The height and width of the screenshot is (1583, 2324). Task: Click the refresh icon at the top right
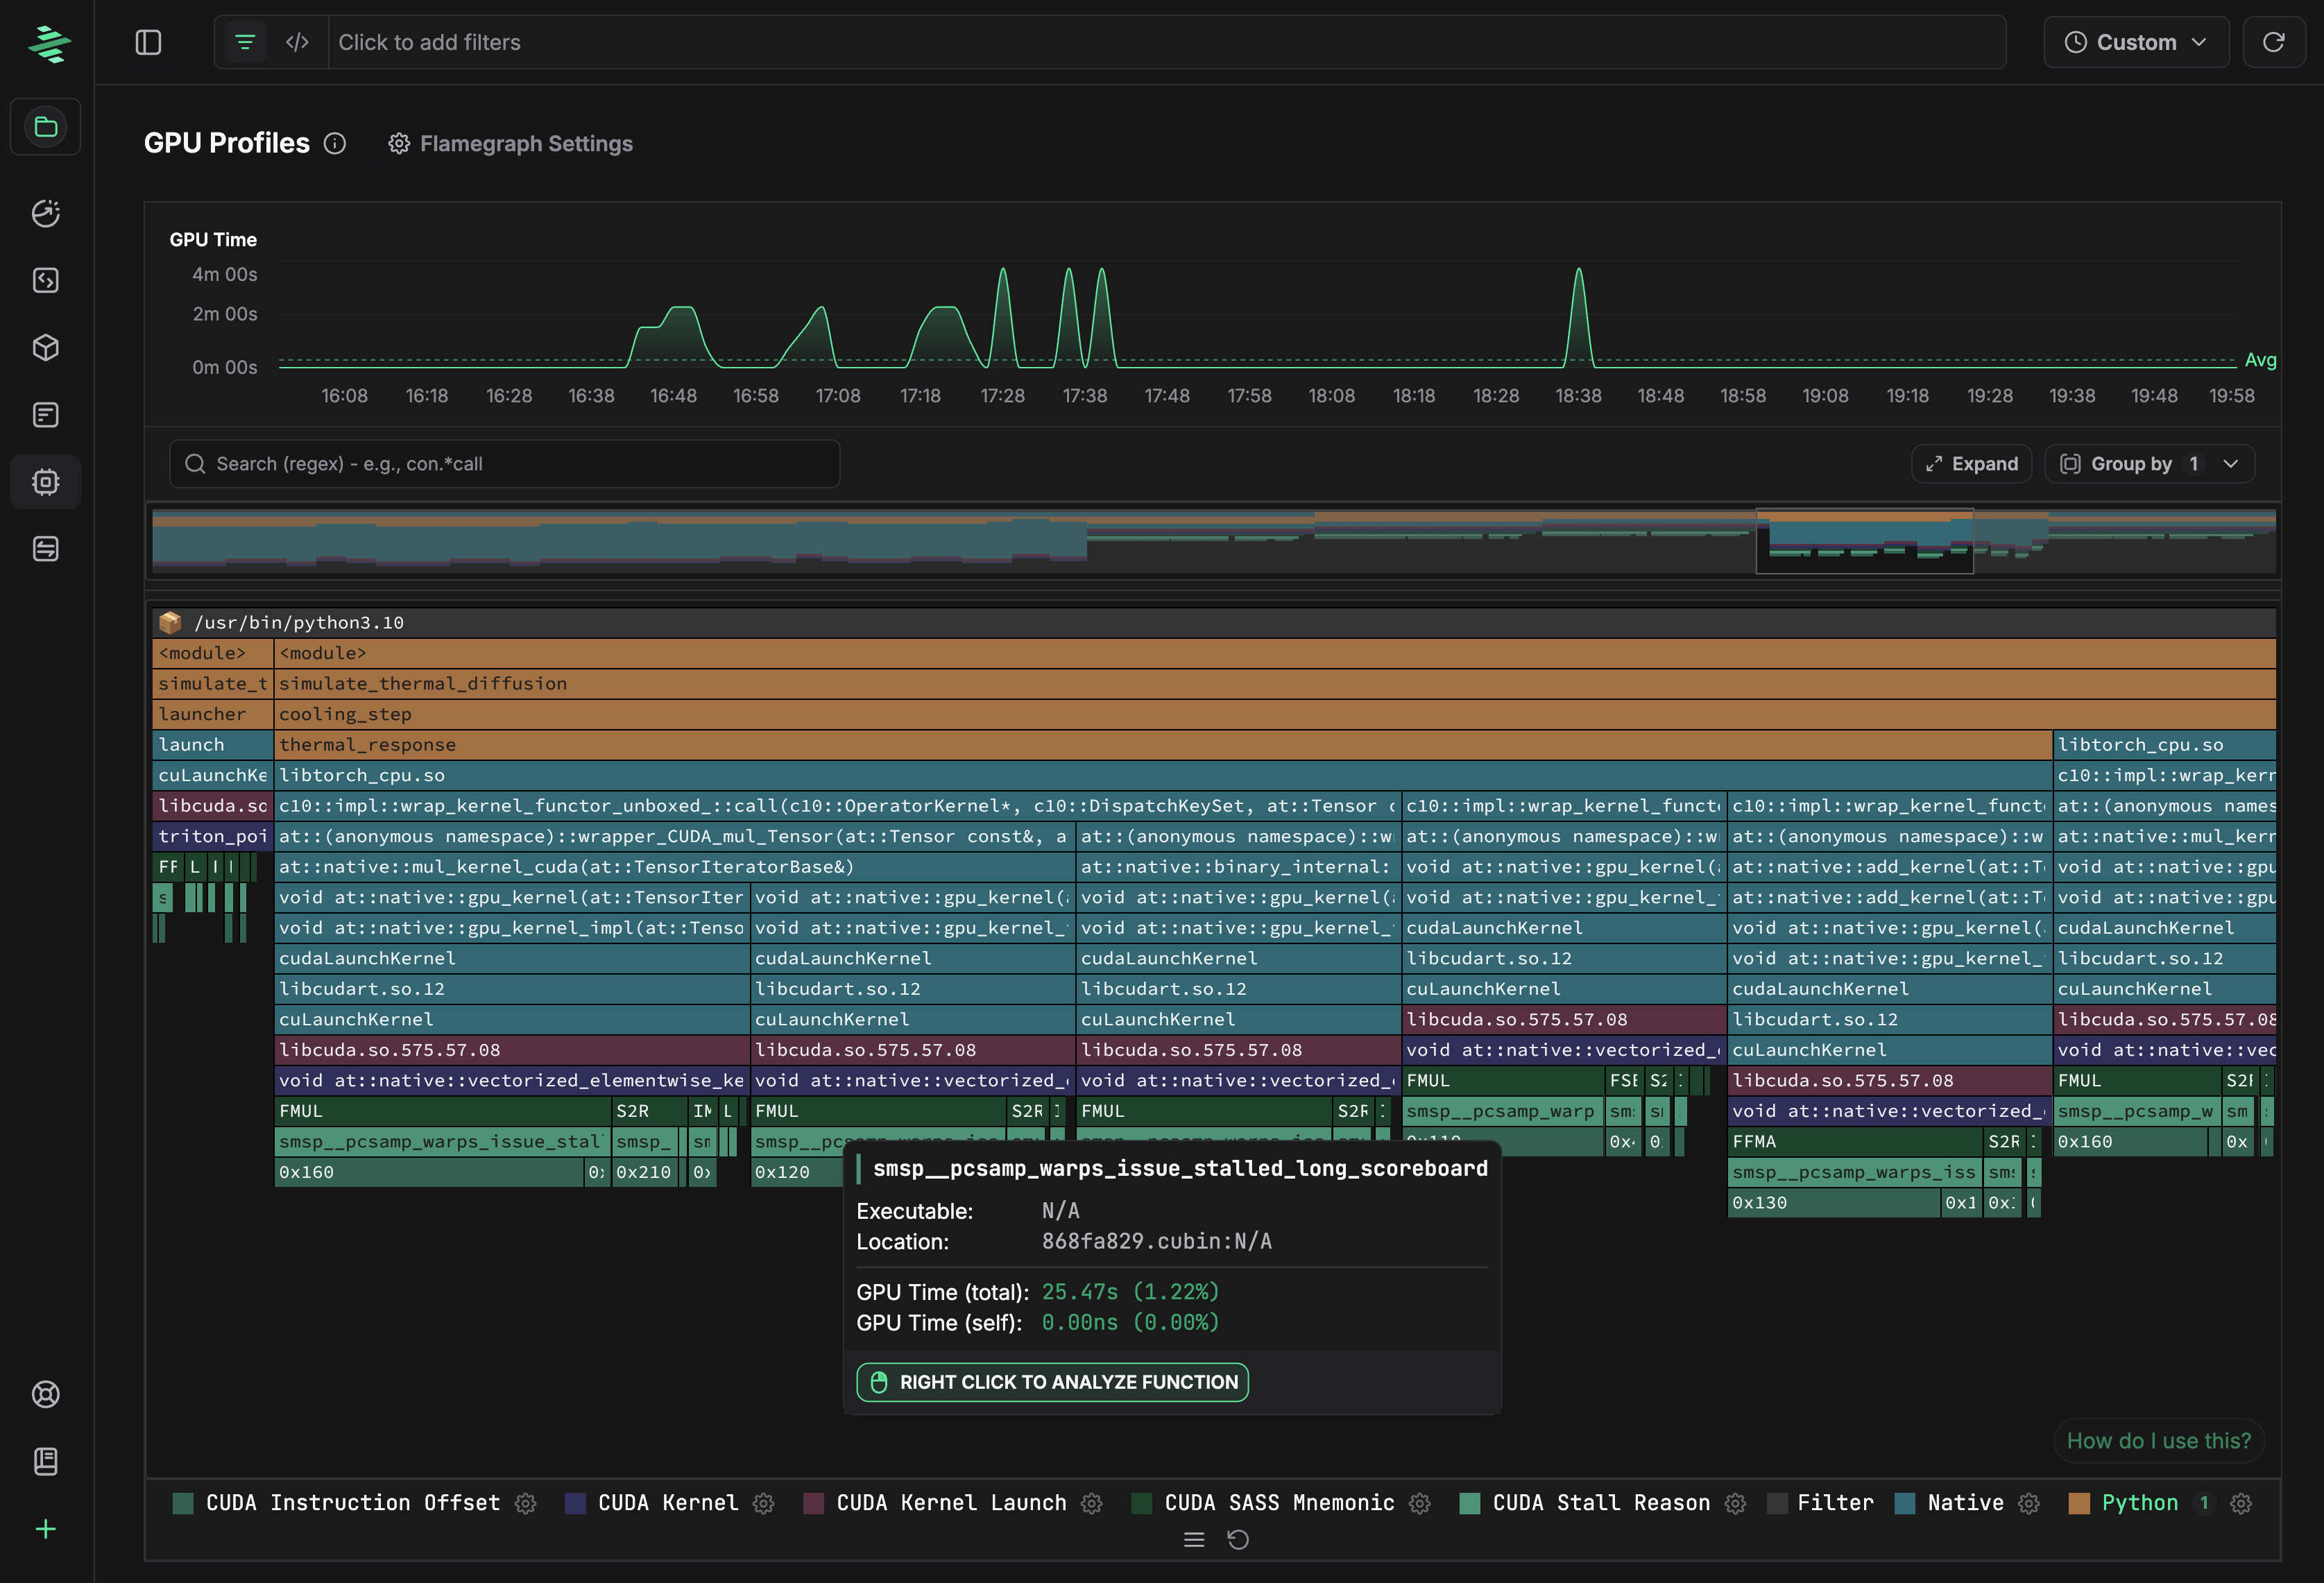pos(2273,42)
